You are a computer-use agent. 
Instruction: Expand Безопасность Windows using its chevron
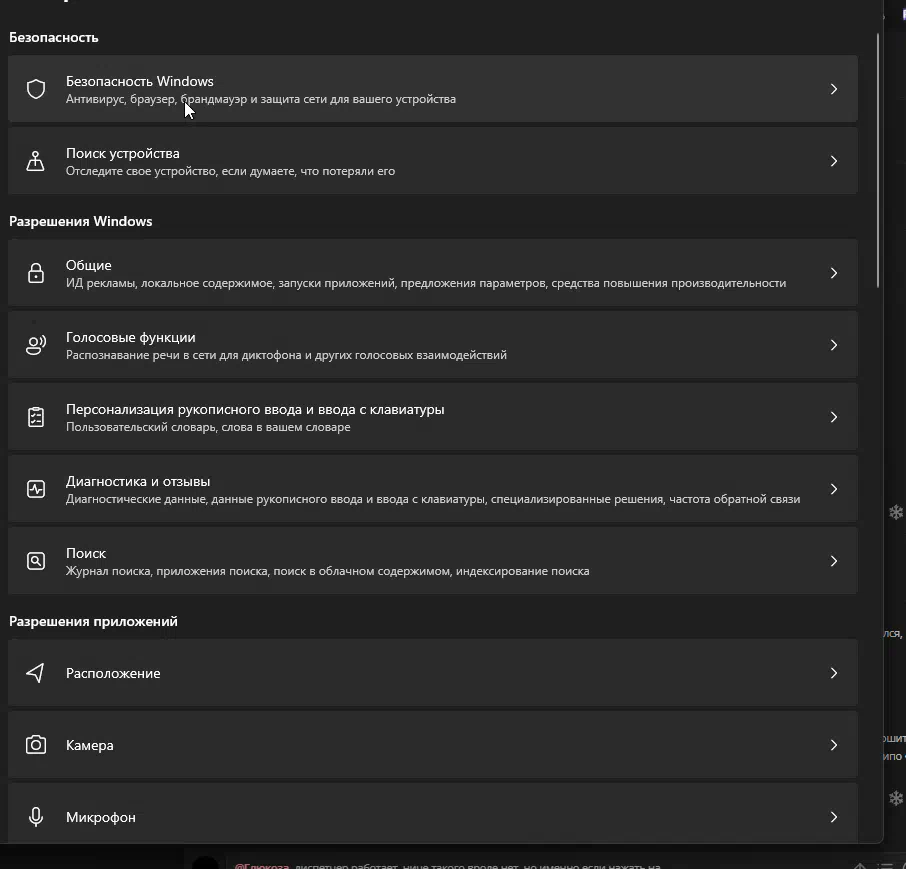click(x=833, y=89)
